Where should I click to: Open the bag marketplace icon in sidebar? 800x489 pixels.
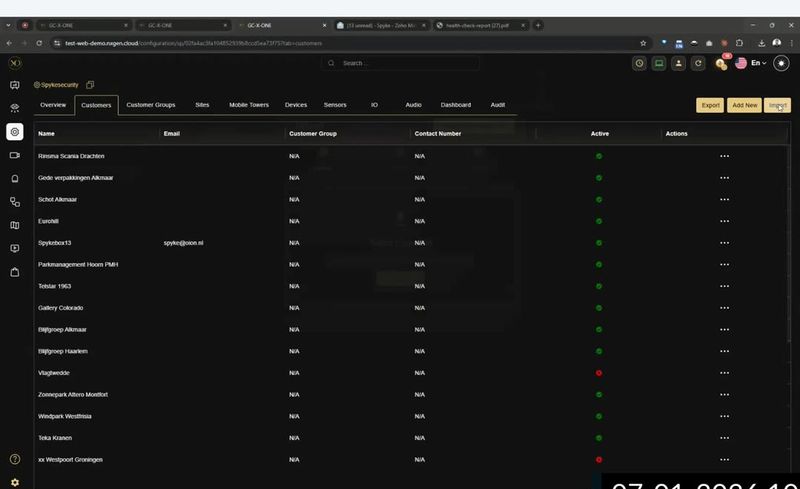point(15,272)
